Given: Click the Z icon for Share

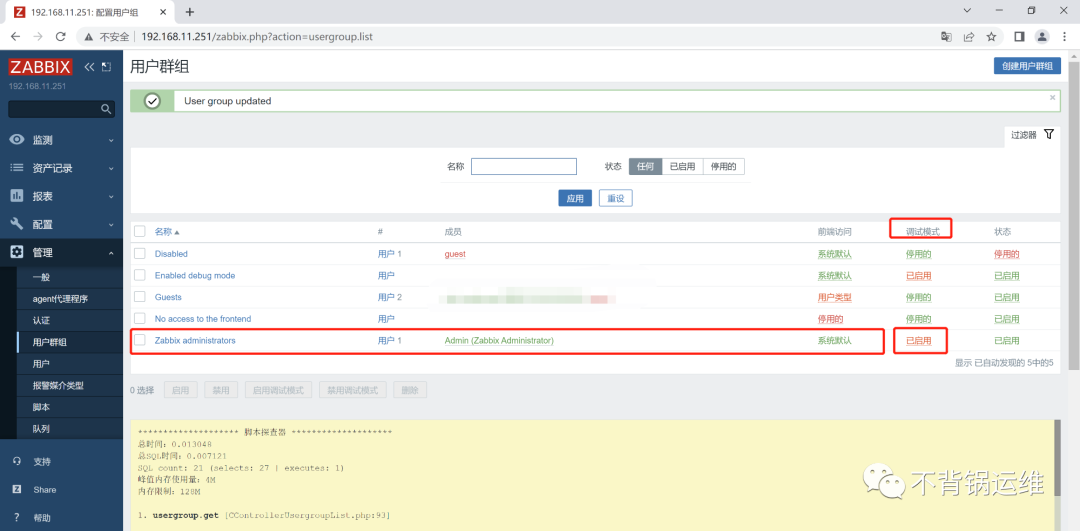Looking at the screenshot, I should tap(17, 490).
